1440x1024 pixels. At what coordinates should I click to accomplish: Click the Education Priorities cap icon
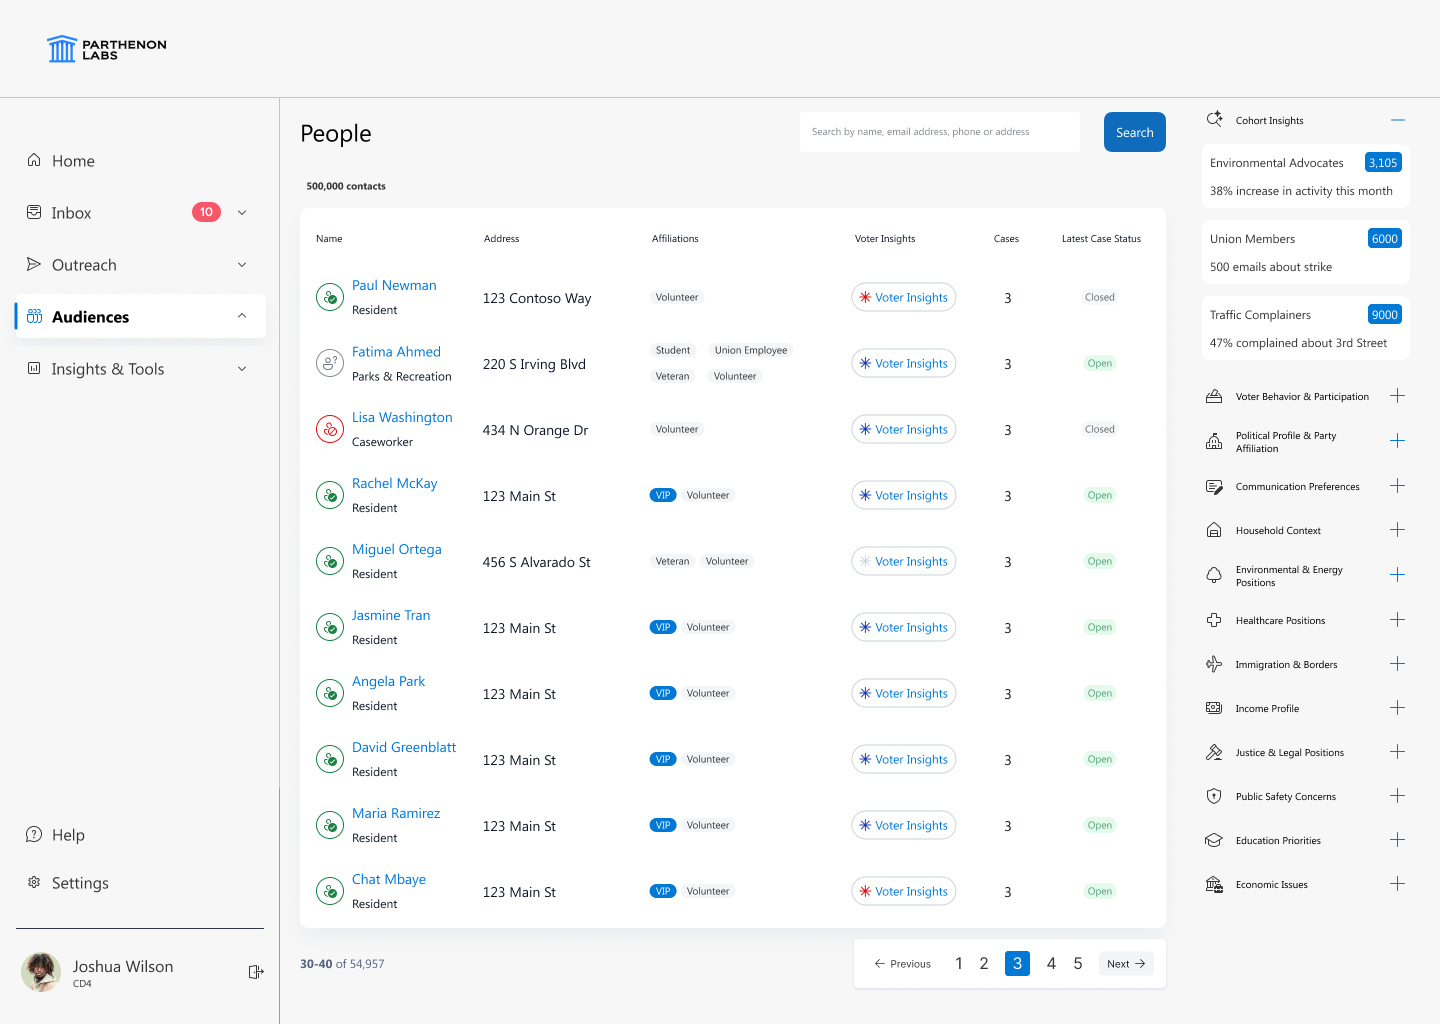click(1214, 840)
